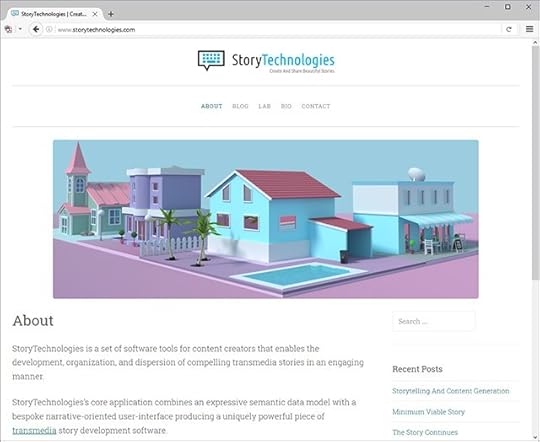Follow the 'transmedia' hyperlink
540x442 pixels.
[x=34, y=430]
